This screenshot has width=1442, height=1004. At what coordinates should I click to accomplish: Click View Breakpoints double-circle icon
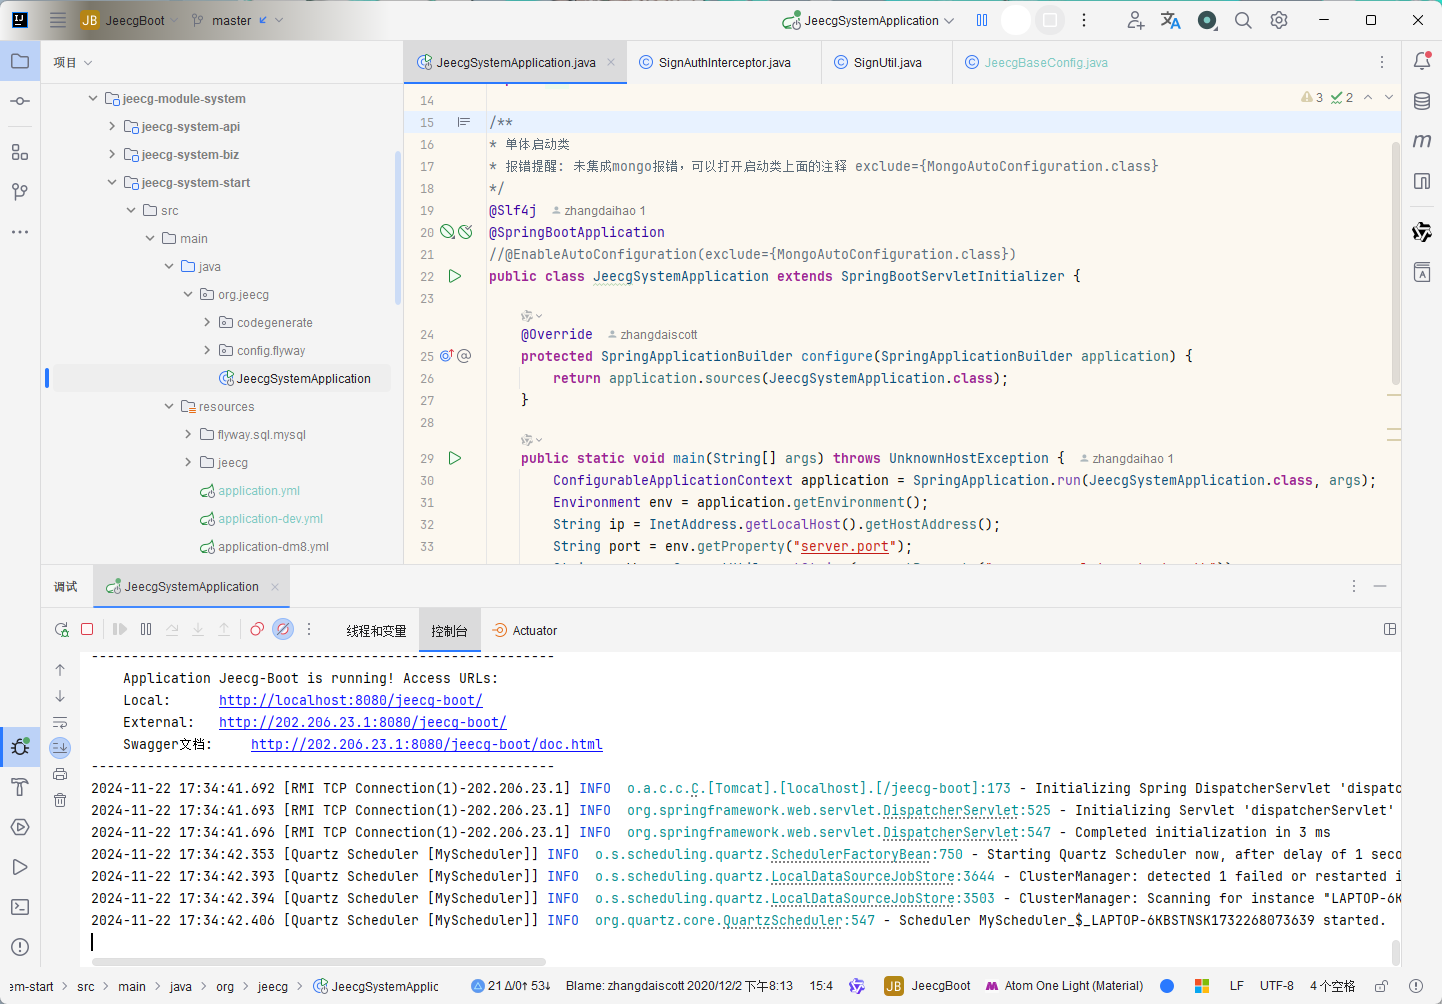click(257, 629)
